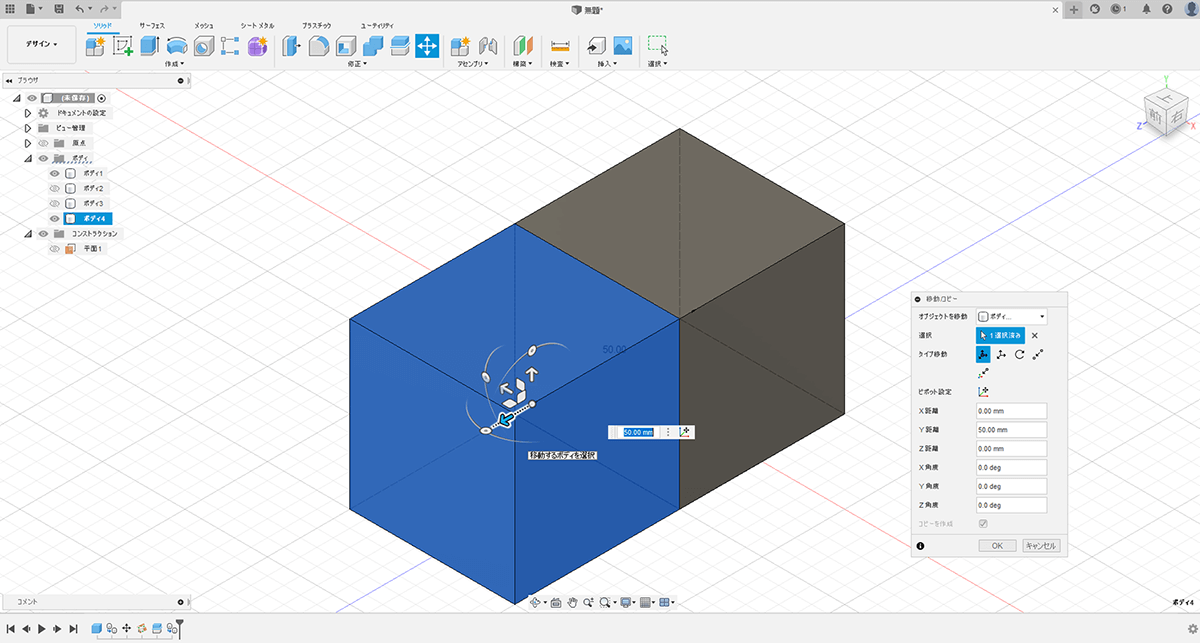Click the Set Pivot icon
This screenshot has height=643, width=1200.
click(983, 391)
